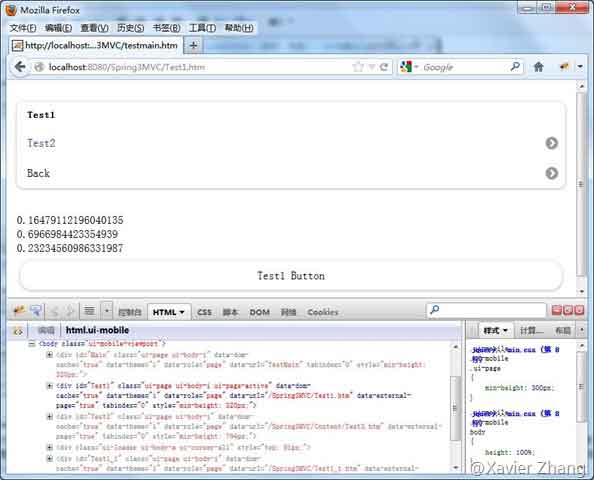
Task: Click the arrow icon on Test2 row
Action: coord(552,143)
